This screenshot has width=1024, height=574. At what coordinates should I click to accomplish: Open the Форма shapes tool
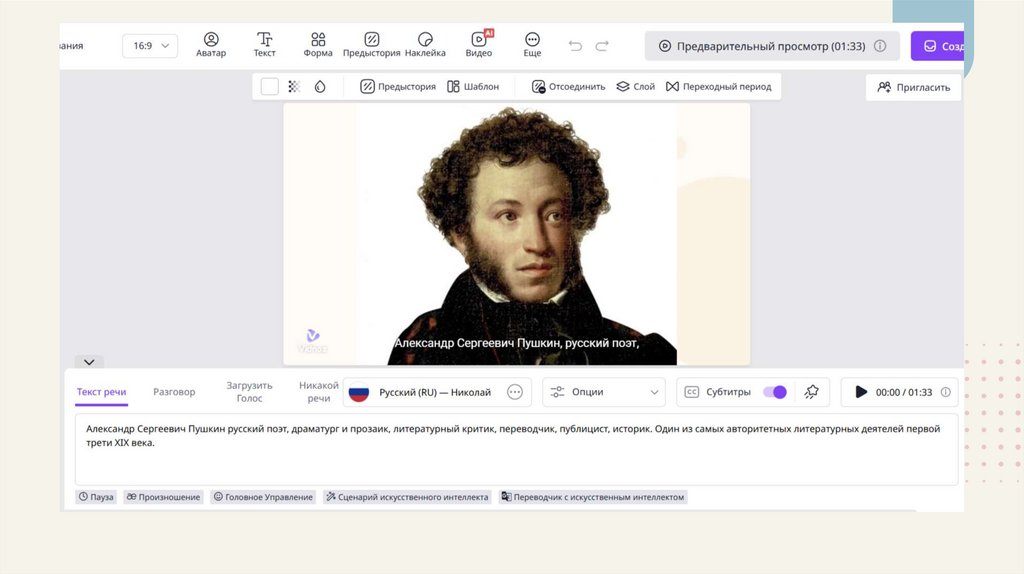point(318,45)
